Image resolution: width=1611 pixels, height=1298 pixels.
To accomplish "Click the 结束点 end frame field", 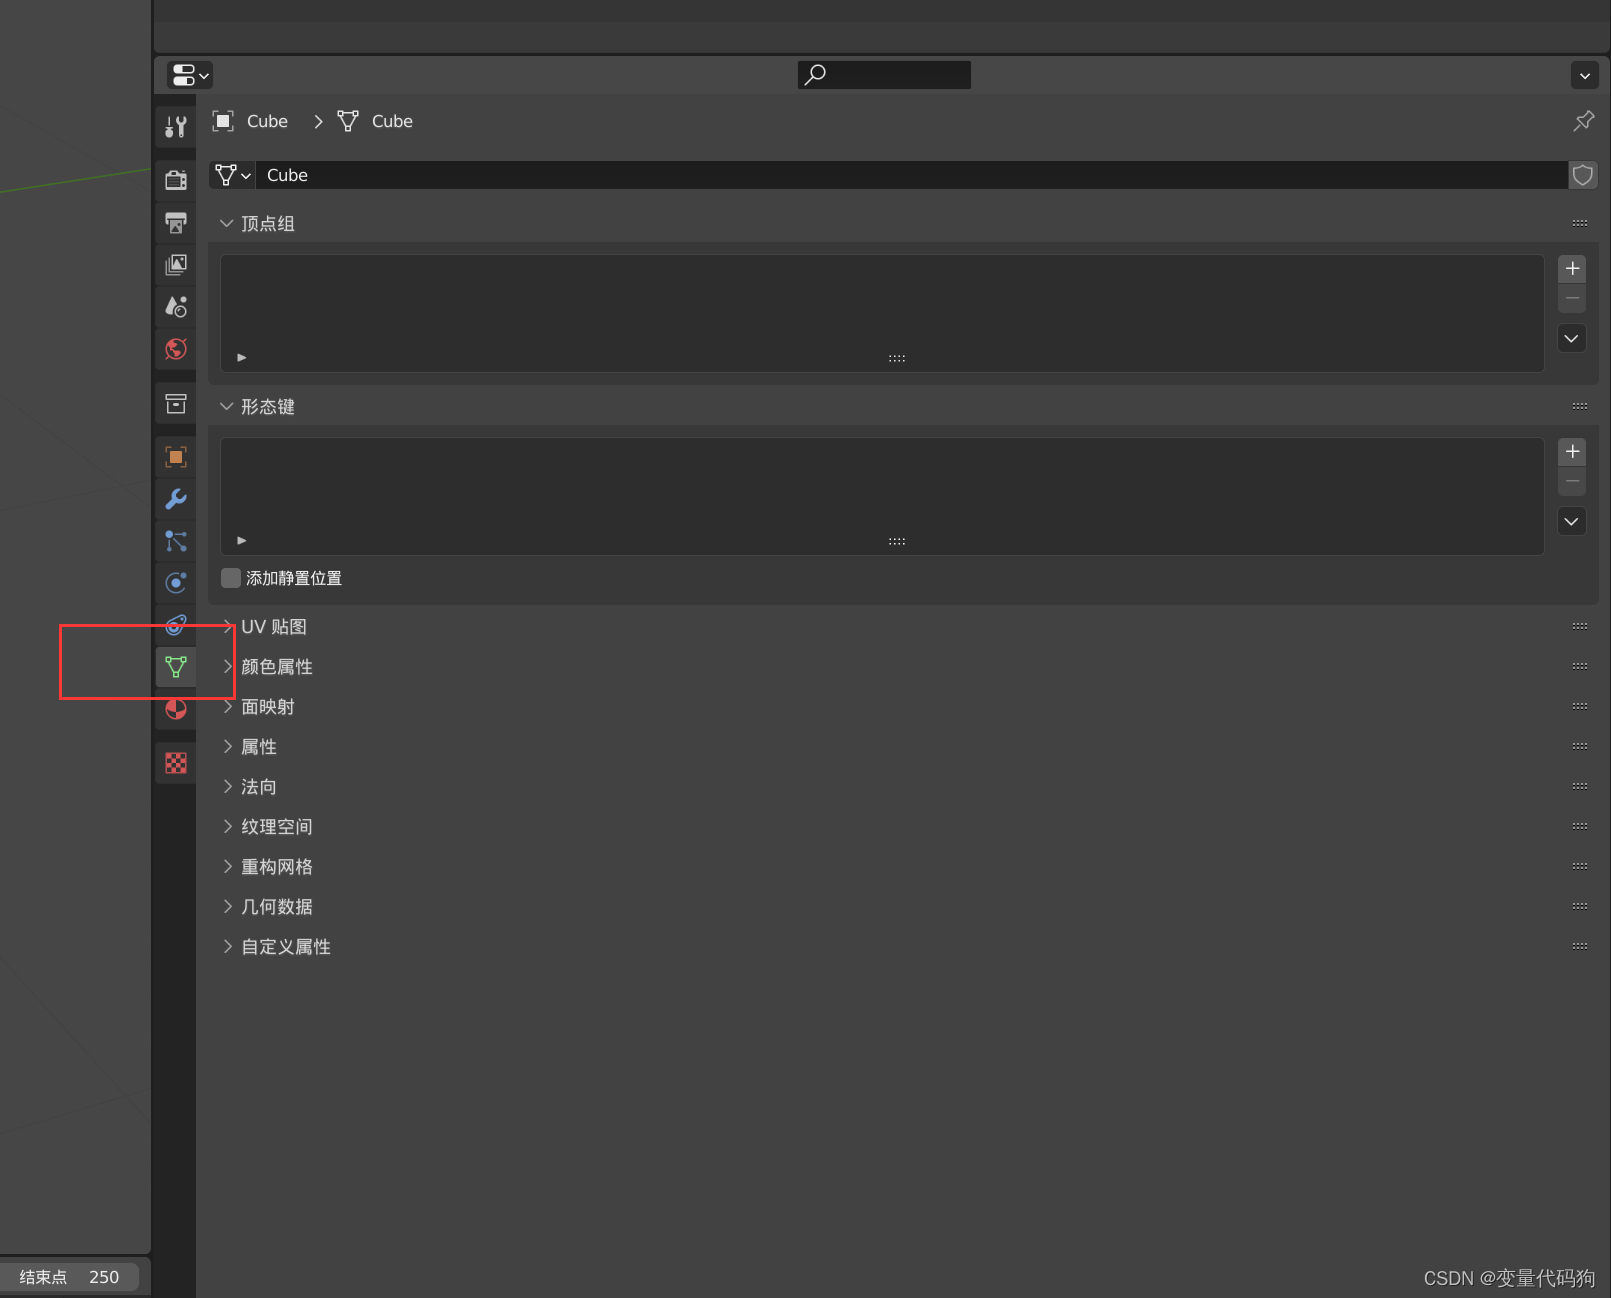I will tap(70, 1277).
